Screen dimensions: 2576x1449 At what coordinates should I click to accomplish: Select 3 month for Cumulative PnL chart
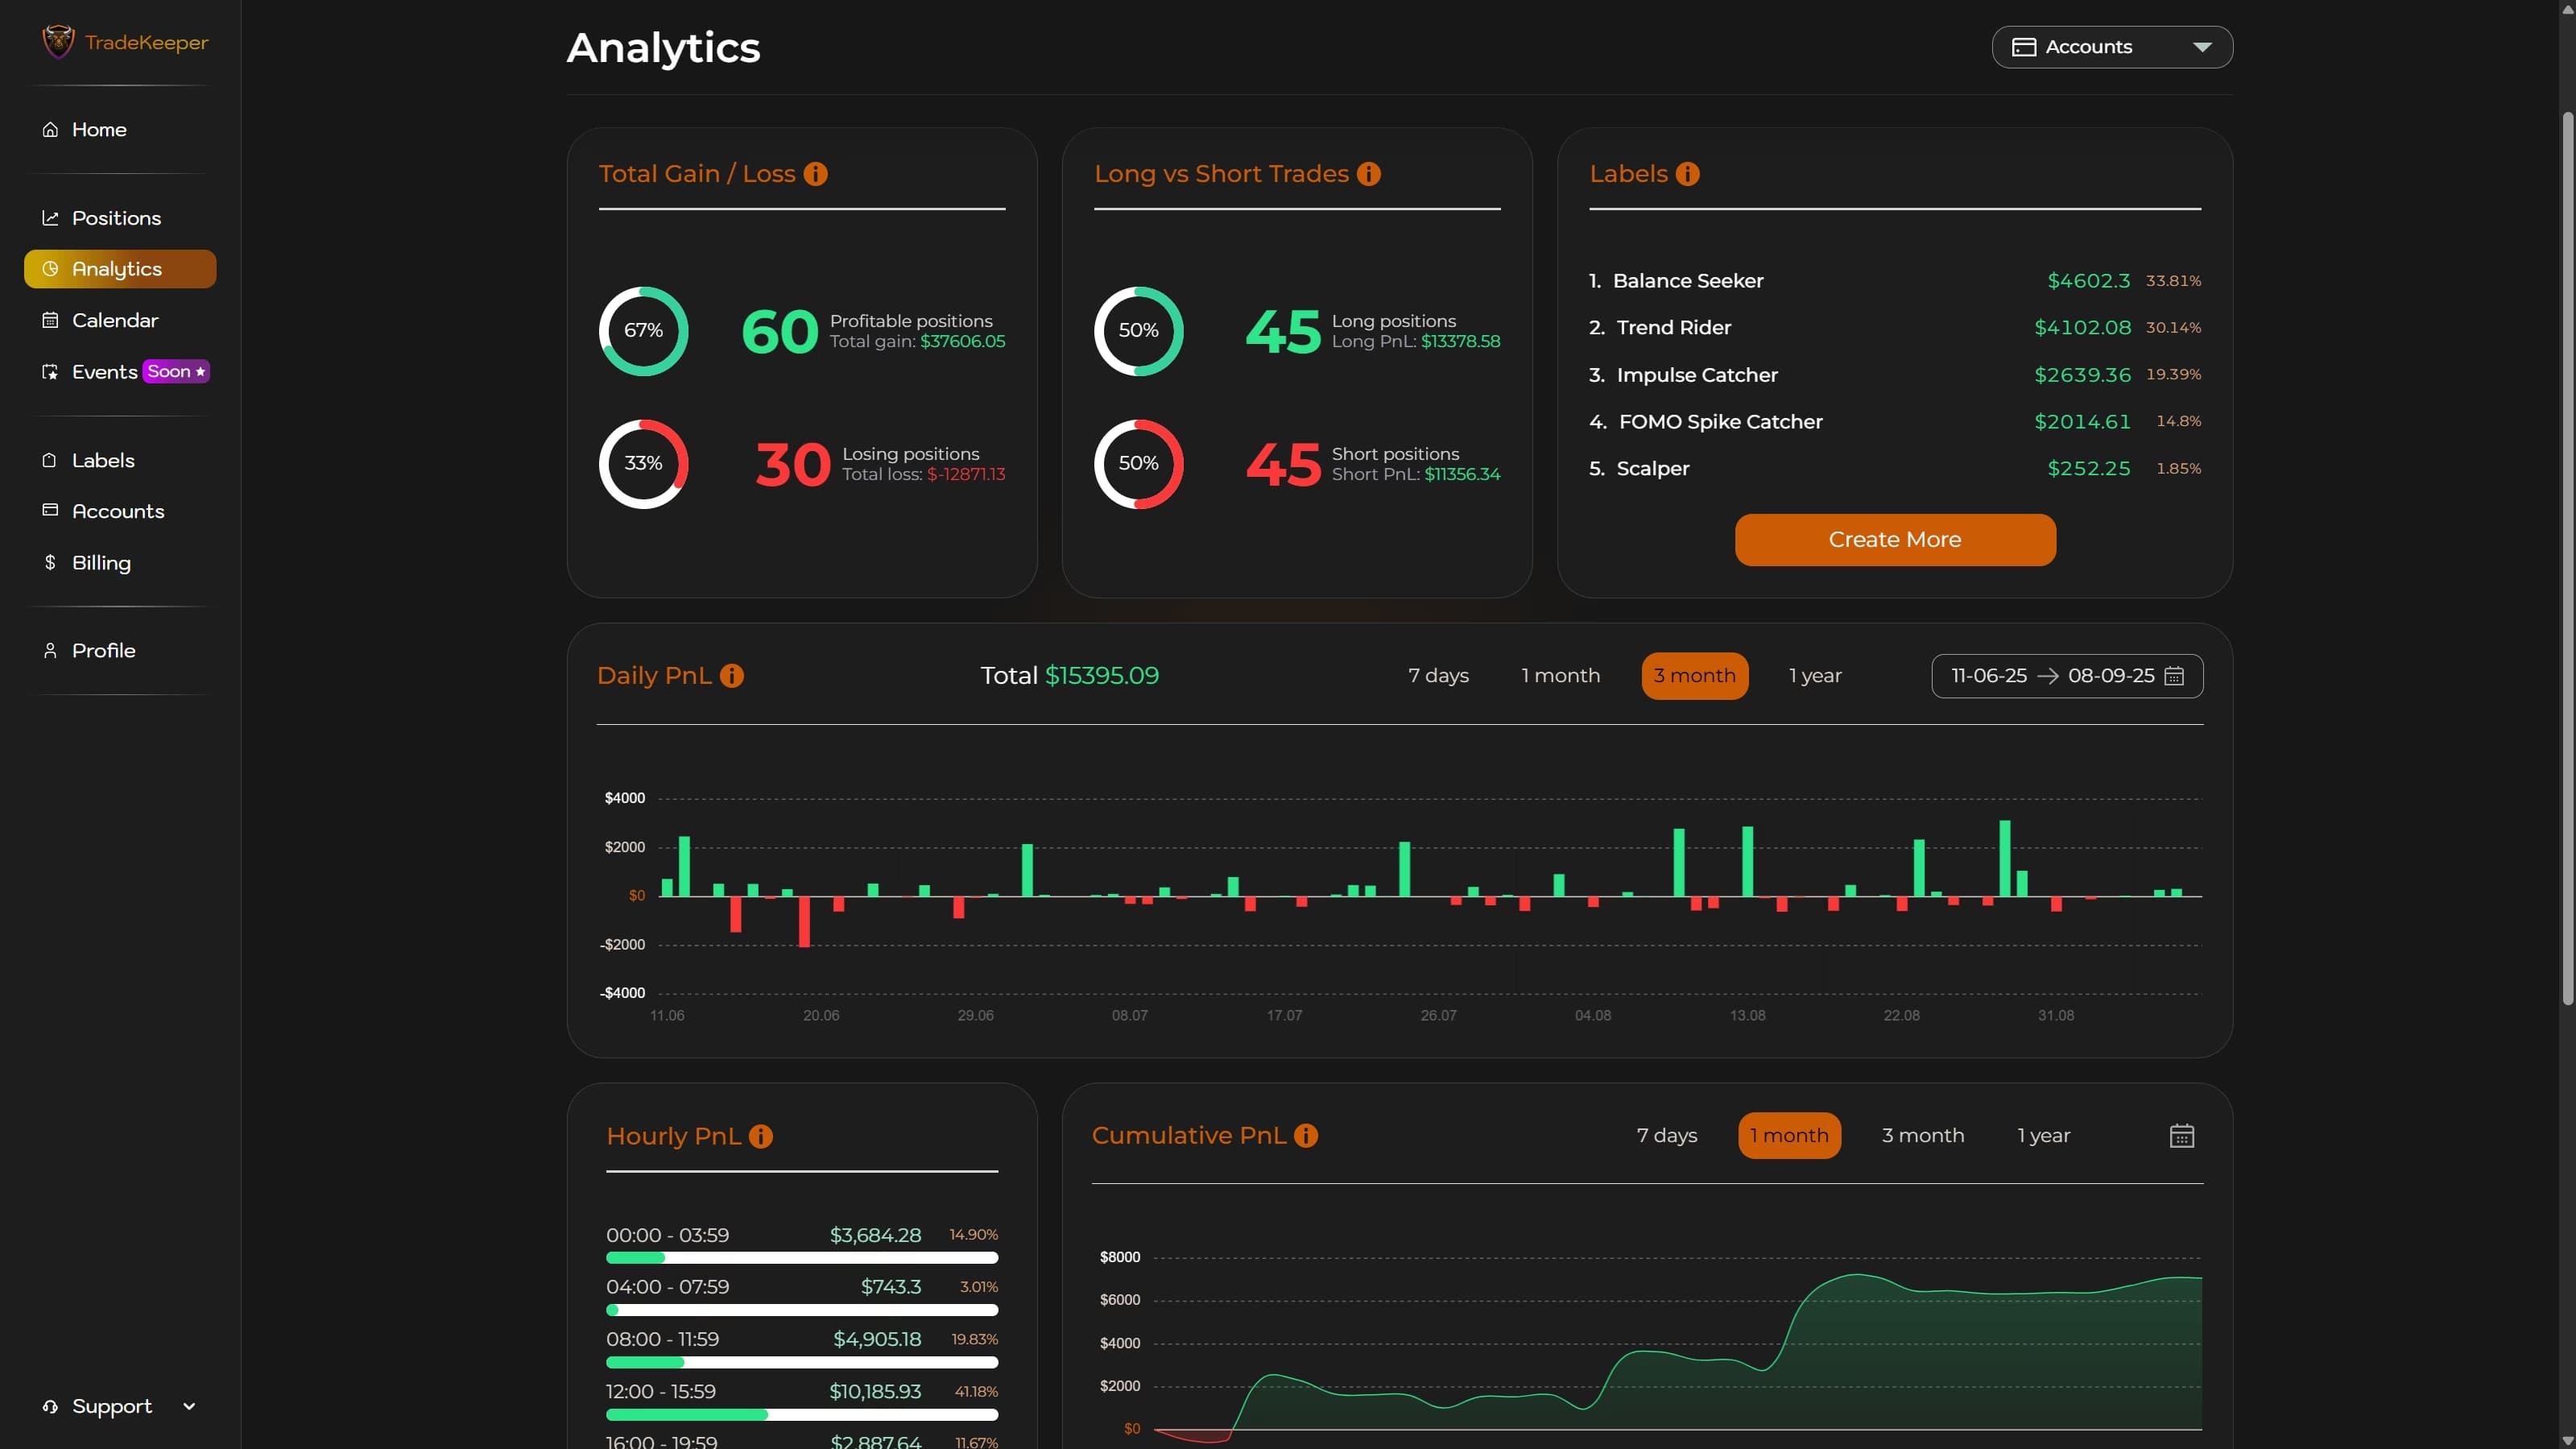tap(1922, 1135)
